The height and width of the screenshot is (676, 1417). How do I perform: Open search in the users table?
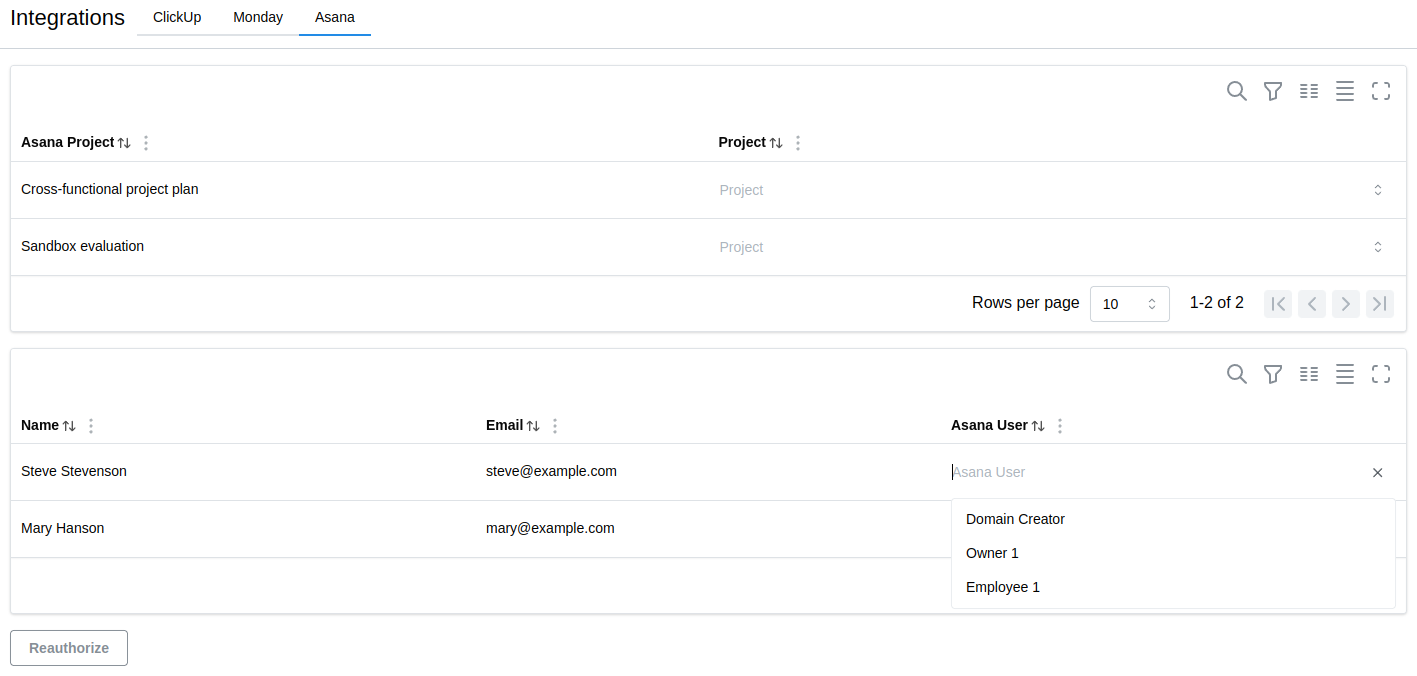[1237, 374]
